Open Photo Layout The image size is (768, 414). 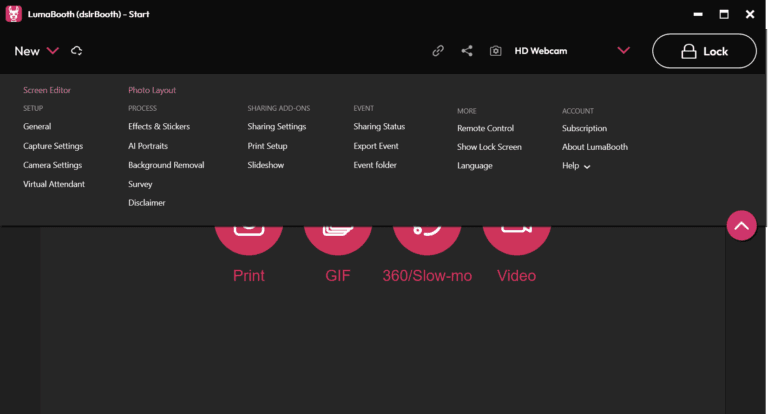[x=152, y=90]
